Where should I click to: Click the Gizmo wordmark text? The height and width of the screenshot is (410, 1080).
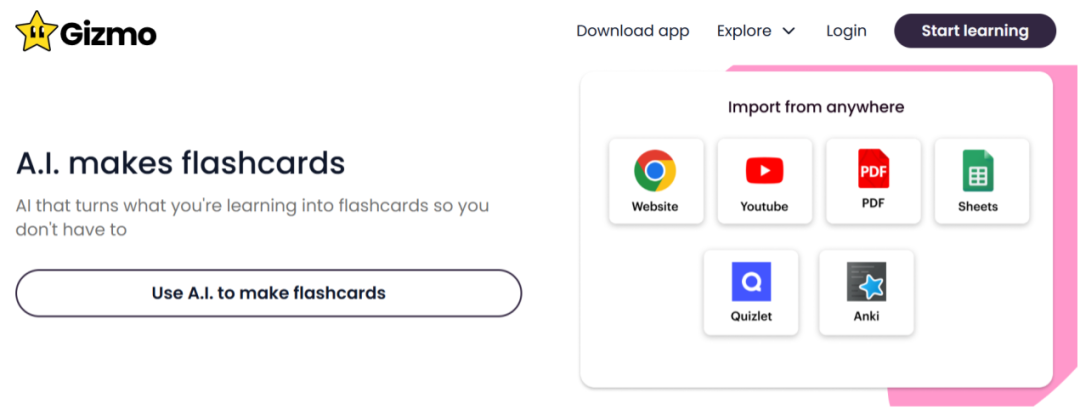click(x=108, y=33)
